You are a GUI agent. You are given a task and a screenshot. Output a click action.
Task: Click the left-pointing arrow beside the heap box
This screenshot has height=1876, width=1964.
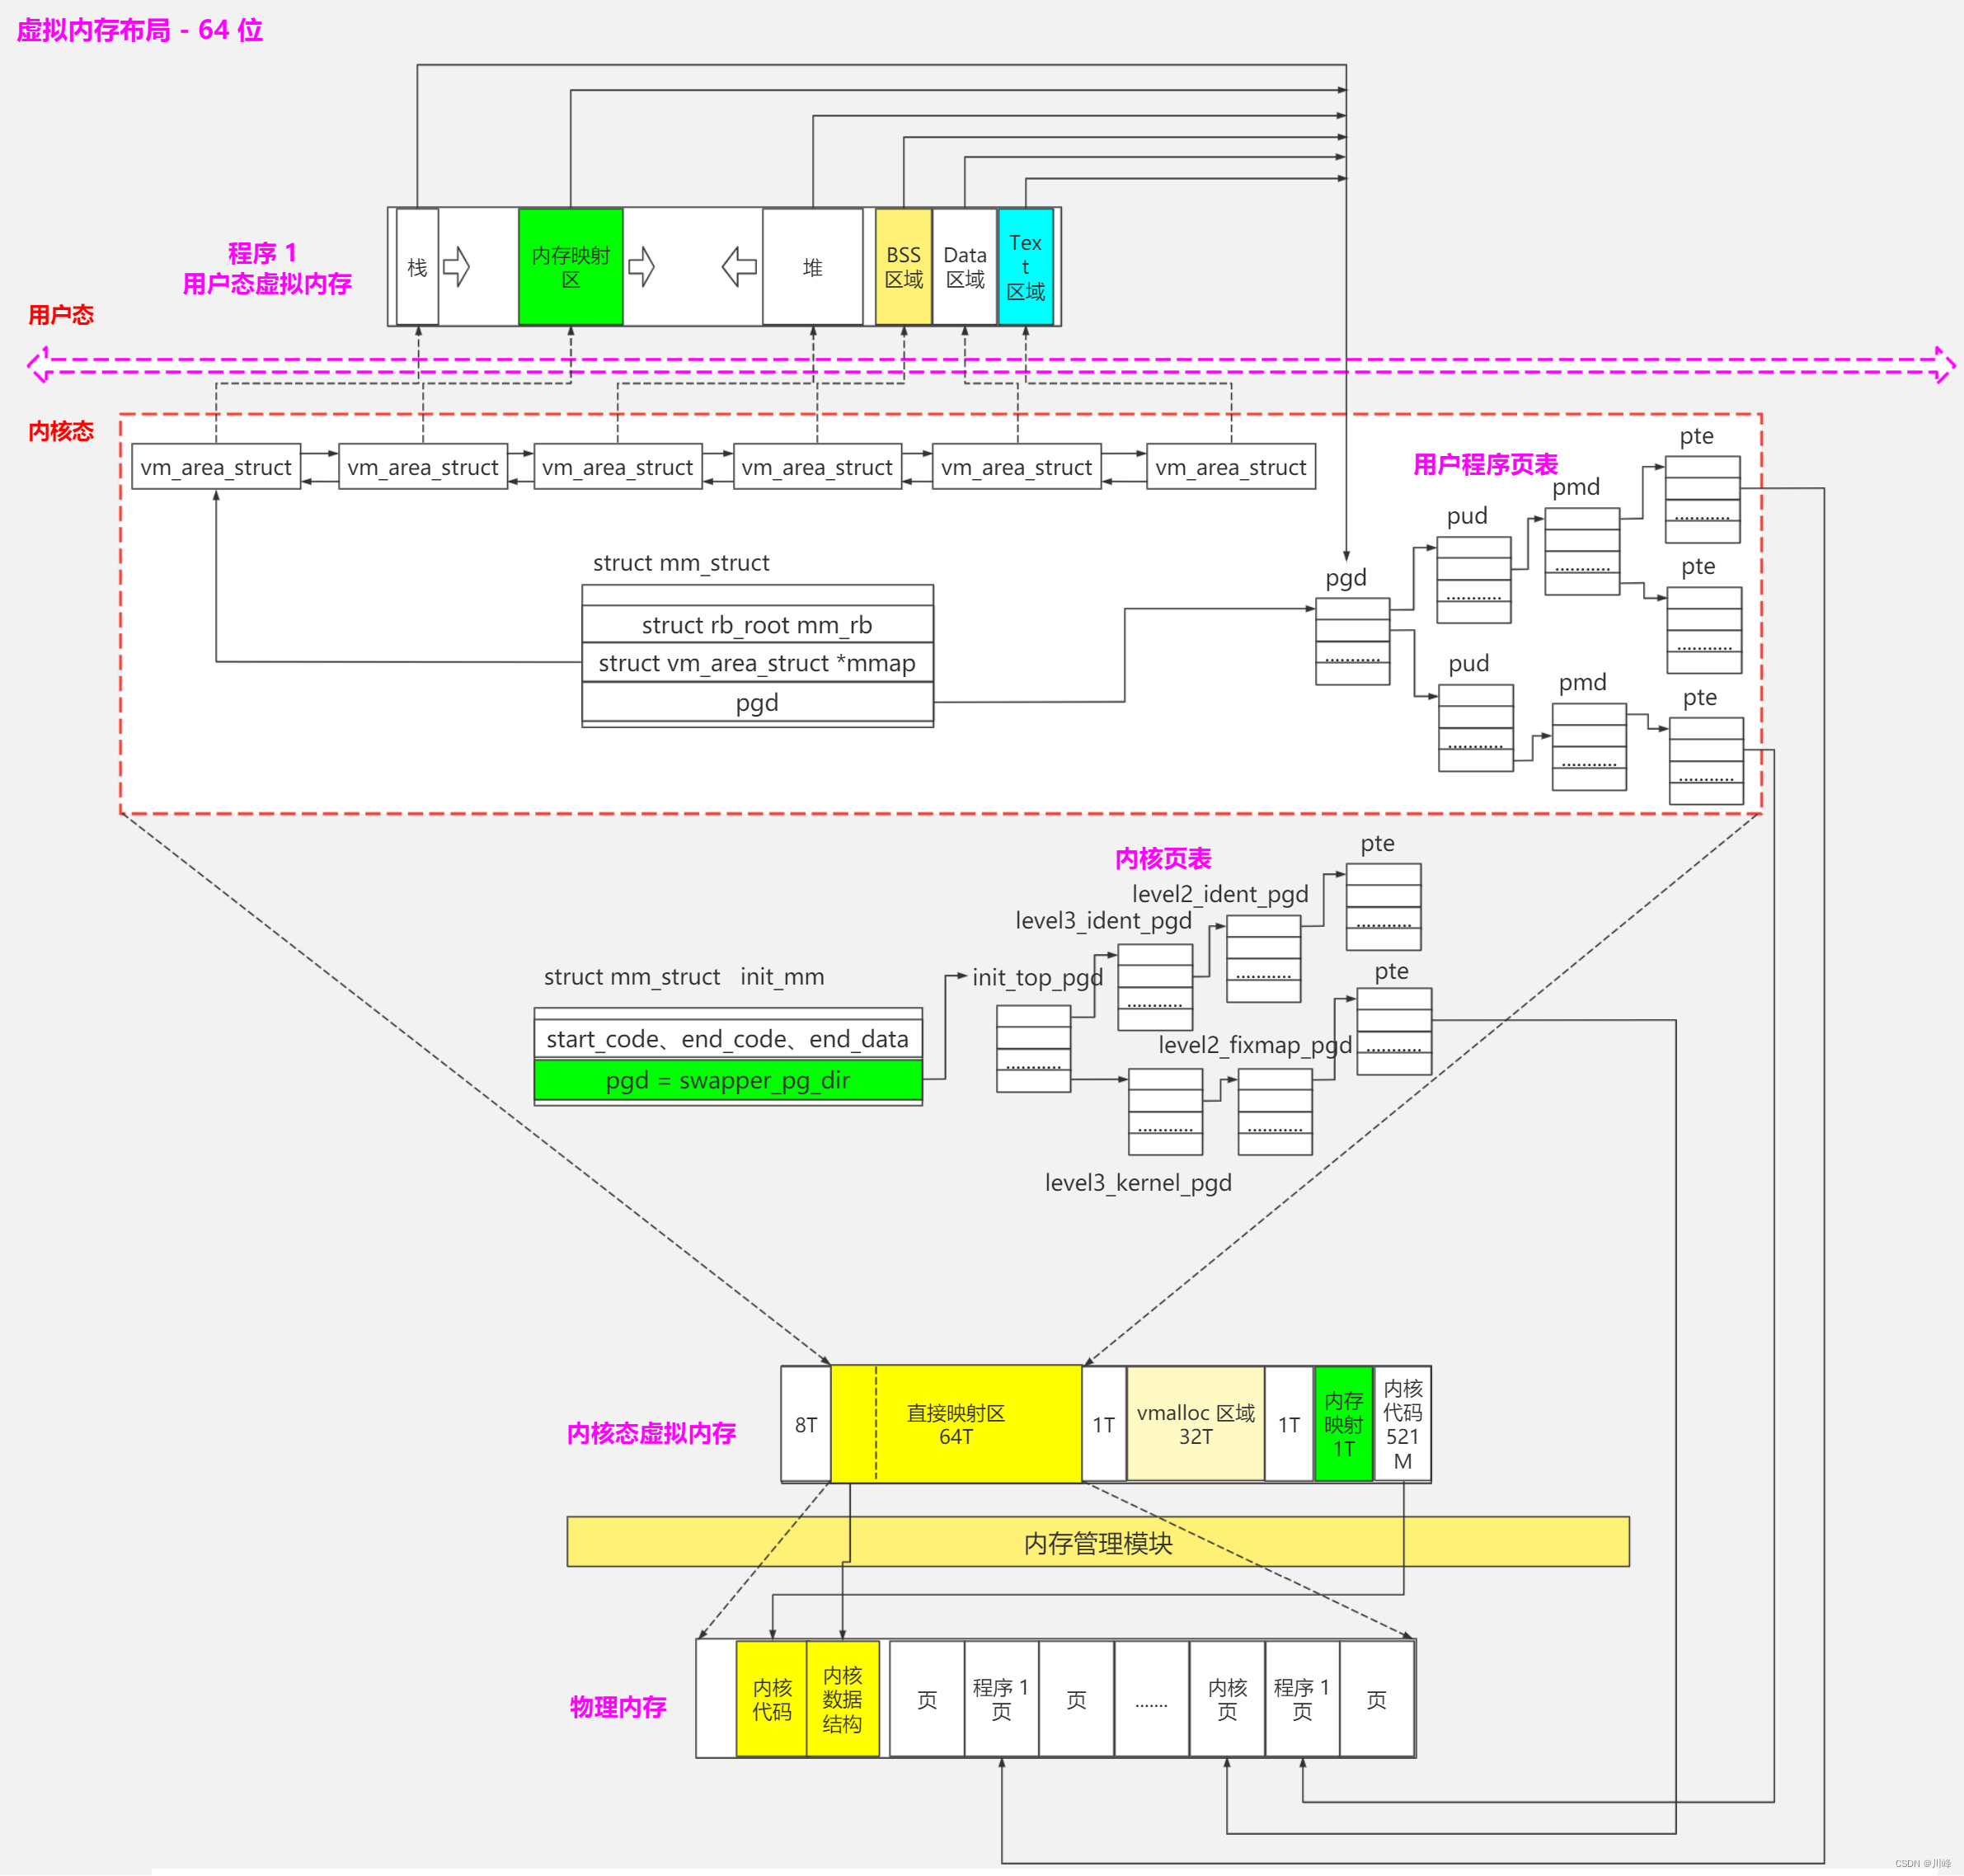point(739,267)
